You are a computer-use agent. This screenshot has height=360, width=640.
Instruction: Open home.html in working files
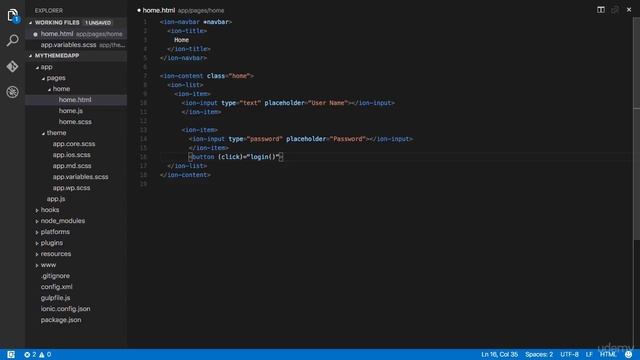tap(76, 34)
